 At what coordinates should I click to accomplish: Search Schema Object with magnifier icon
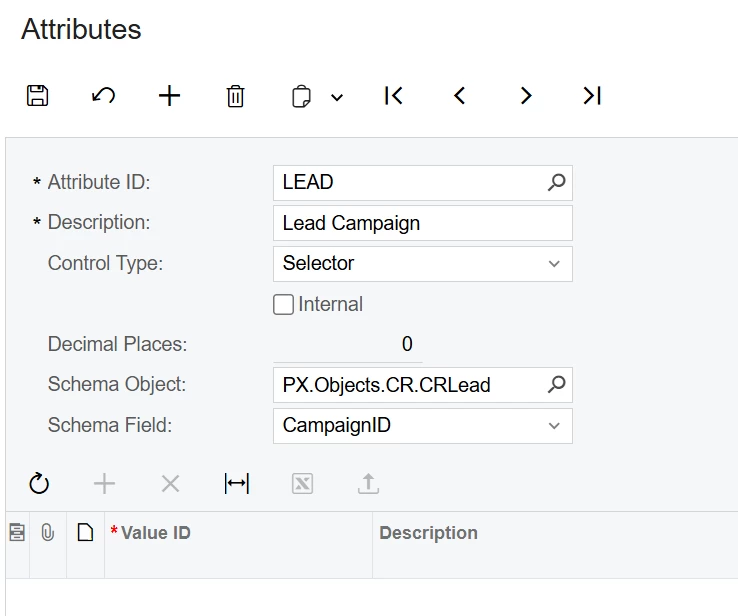click(x=557, y=385)
